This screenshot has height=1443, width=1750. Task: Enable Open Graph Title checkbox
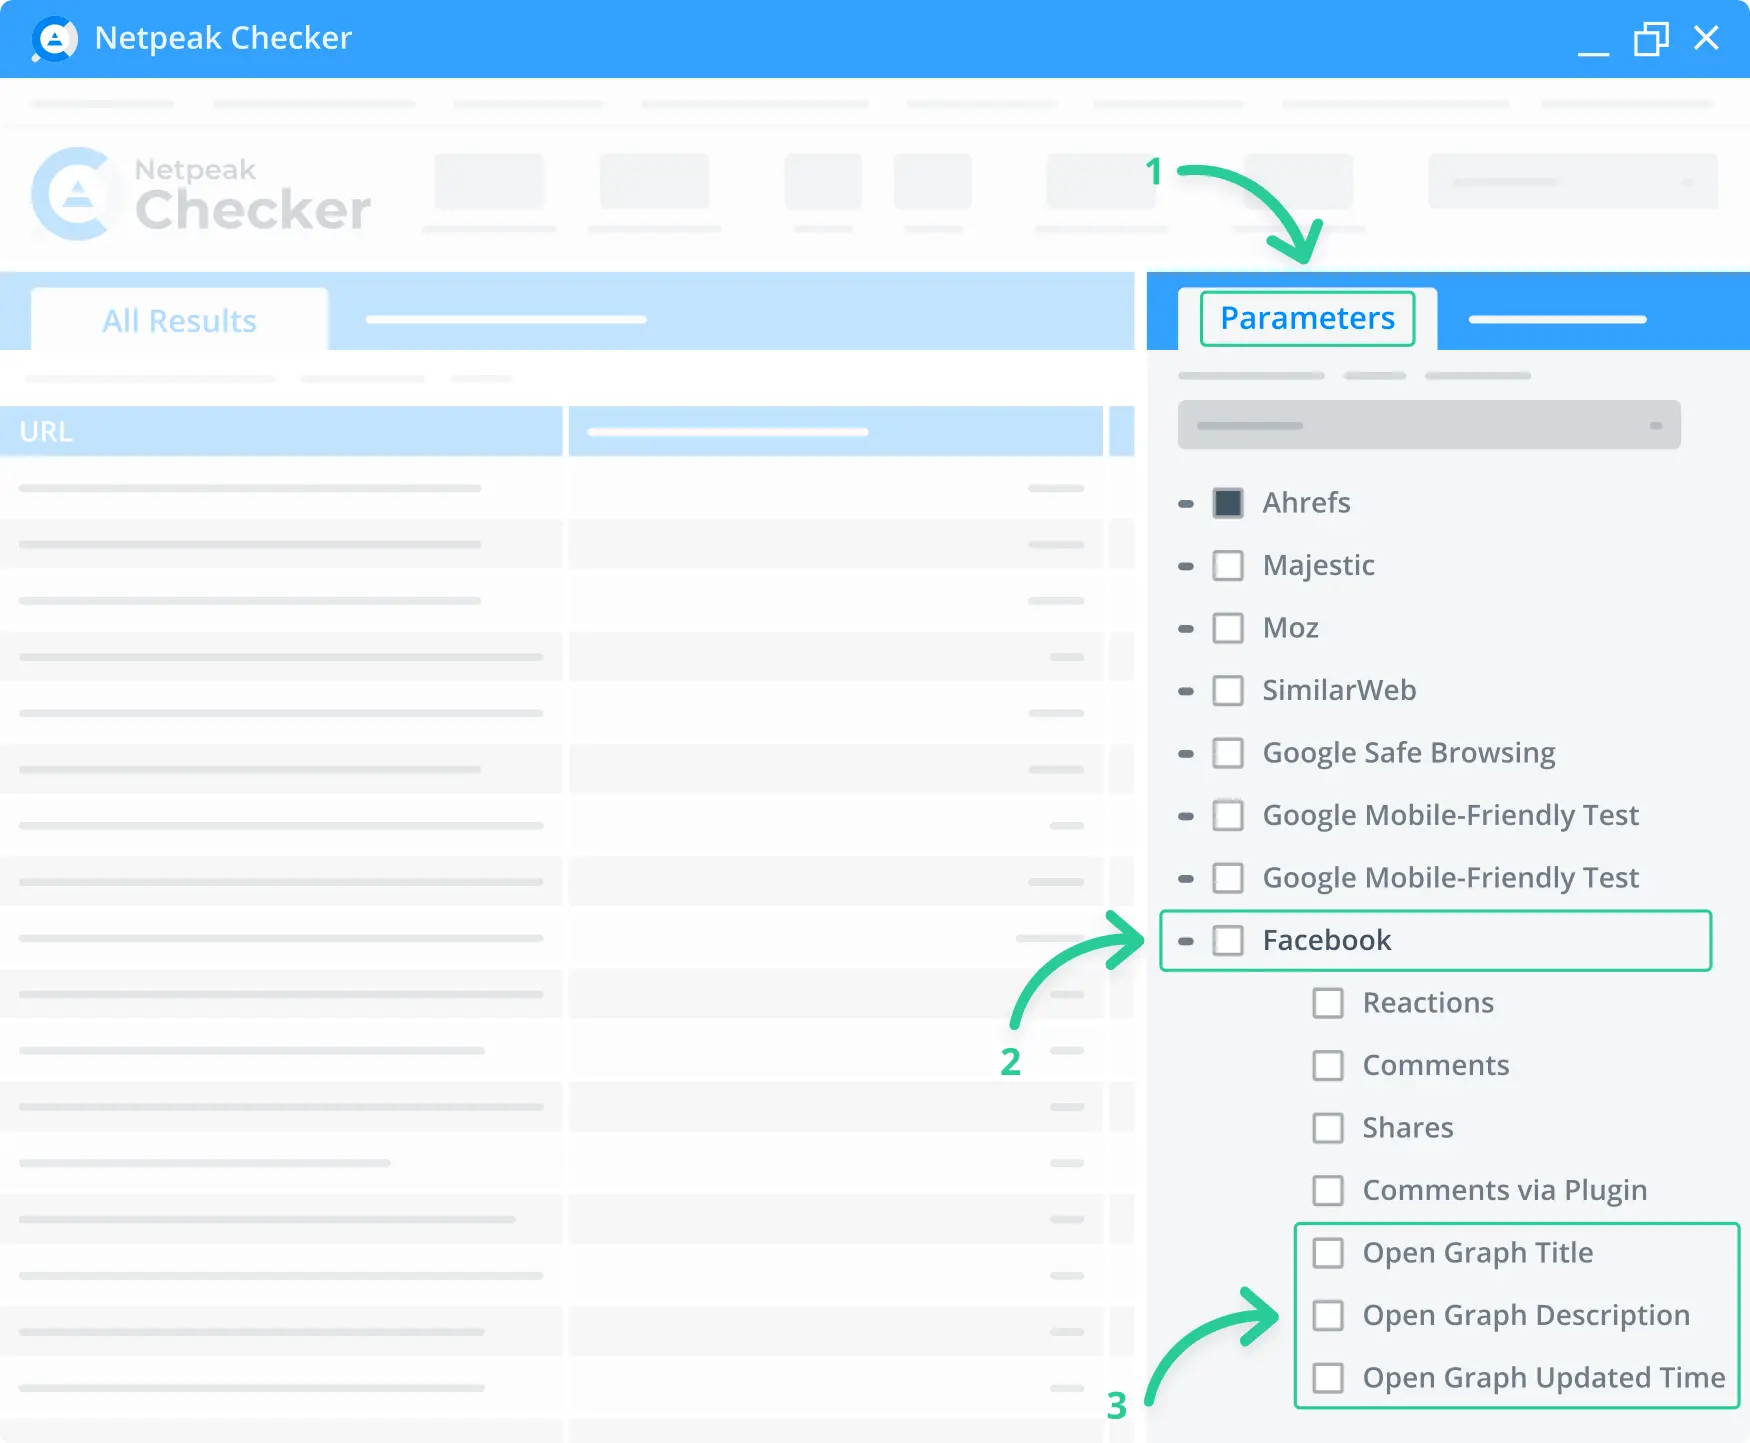click(1328, 1253)
